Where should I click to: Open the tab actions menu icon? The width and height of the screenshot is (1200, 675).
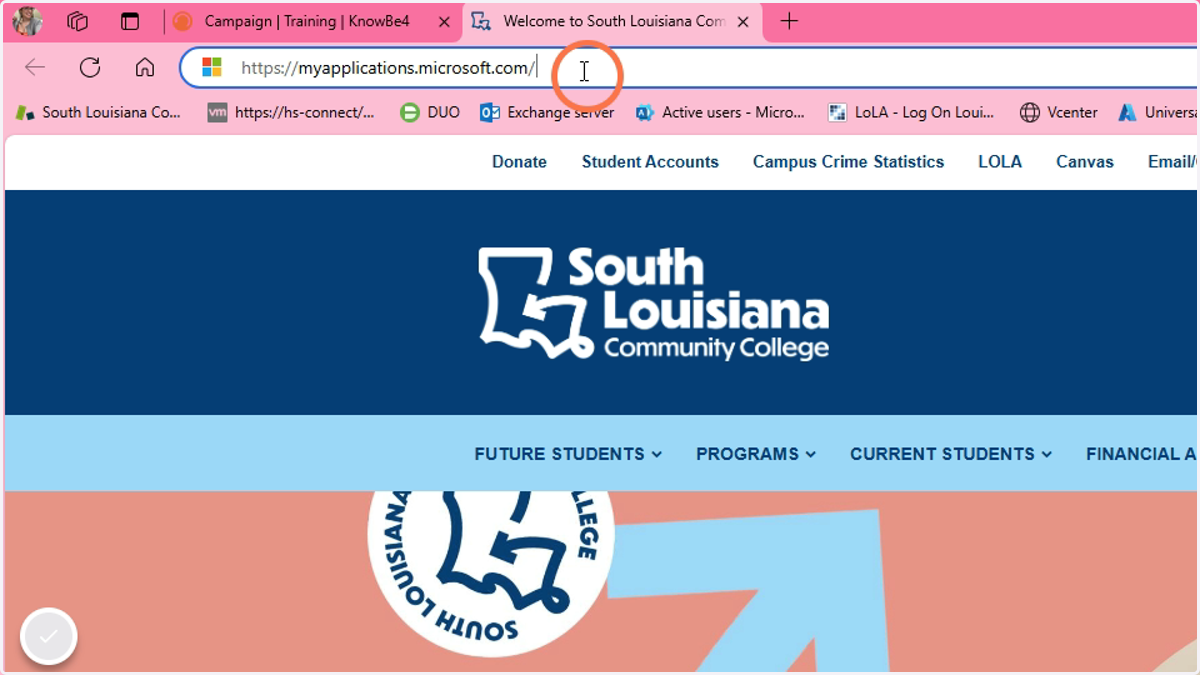coord(130,21)
